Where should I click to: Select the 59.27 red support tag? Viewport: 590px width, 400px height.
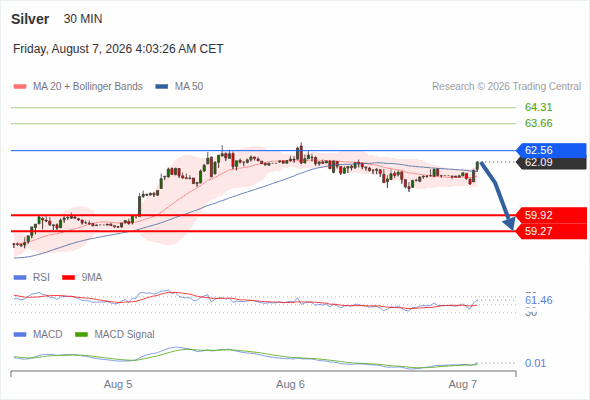click(551, 231)
